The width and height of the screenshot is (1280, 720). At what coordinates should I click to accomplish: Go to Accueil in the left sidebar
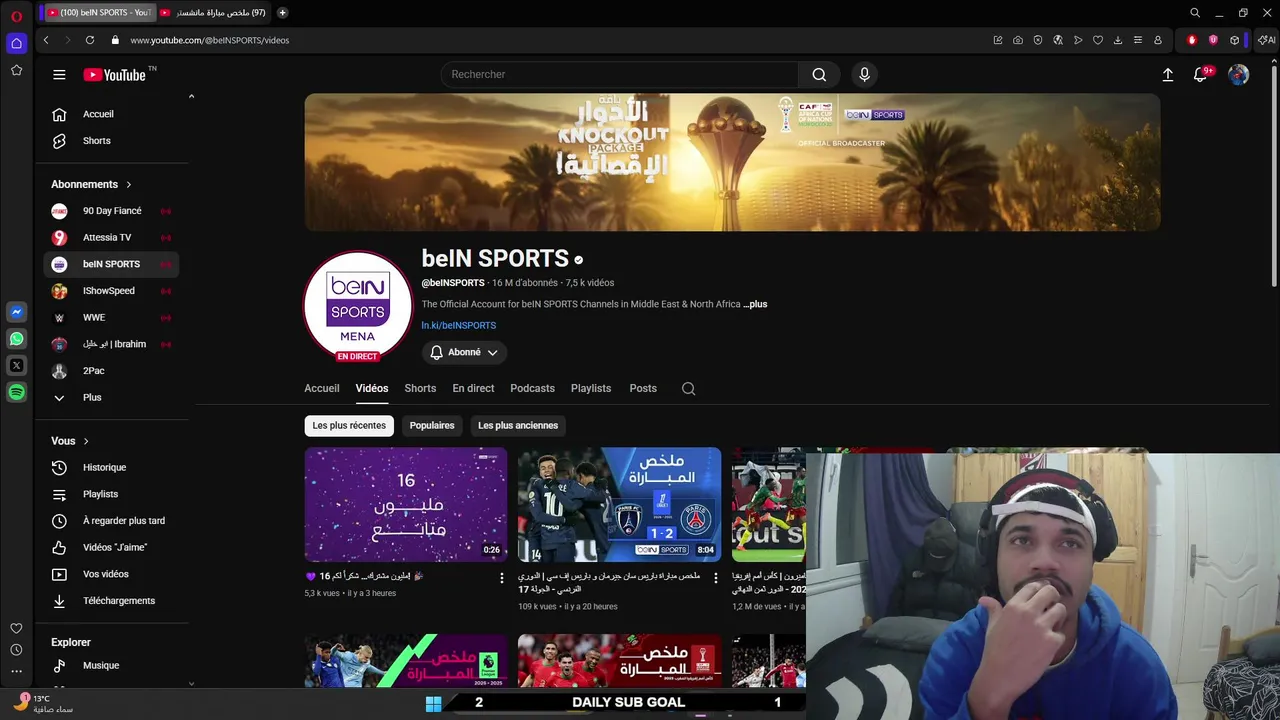tap(112, 114)
